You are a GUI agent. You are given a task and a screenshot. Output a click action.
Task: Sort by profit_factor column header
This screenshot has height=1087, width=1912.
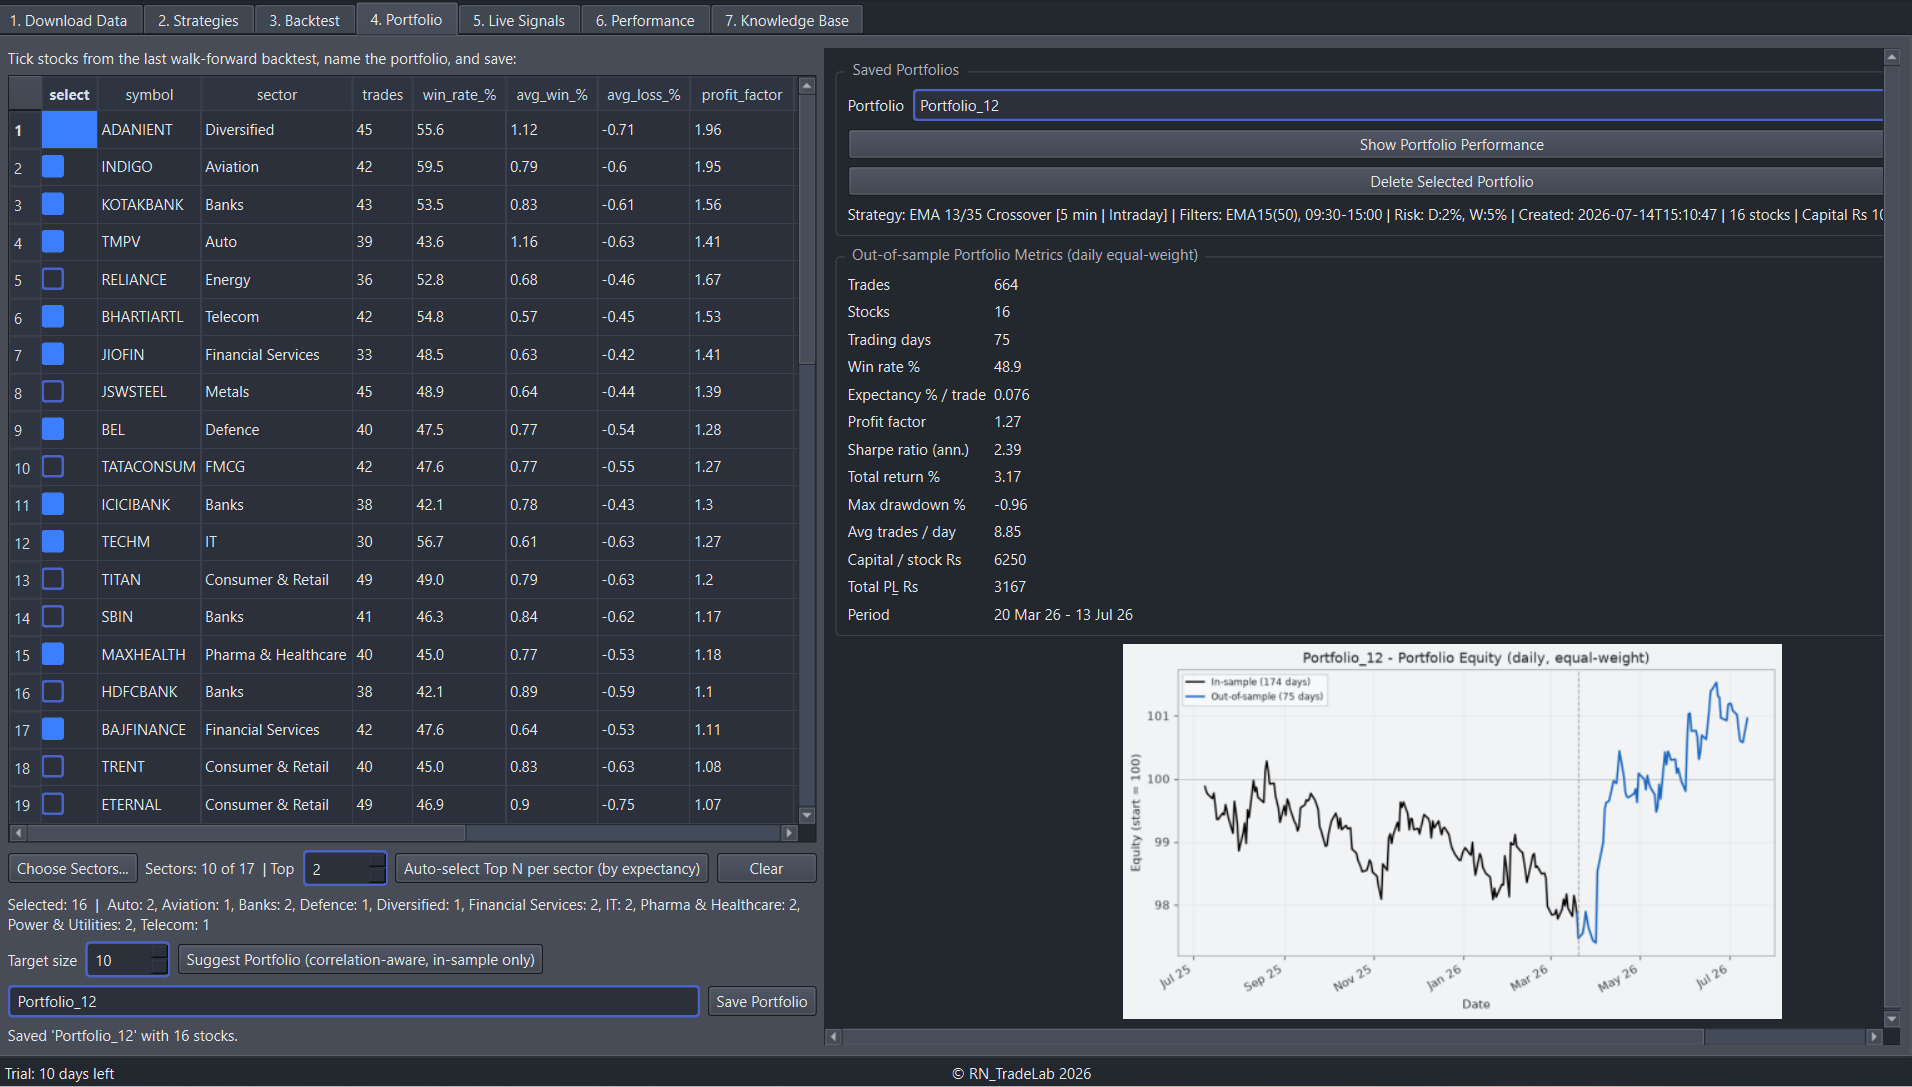click(742, 95)
